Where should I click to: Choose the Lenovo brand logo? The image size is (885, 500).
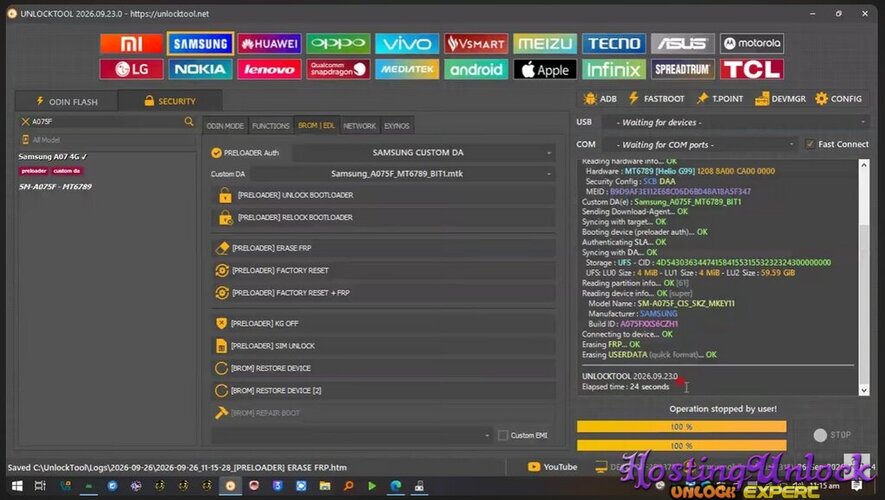[269, 69]
